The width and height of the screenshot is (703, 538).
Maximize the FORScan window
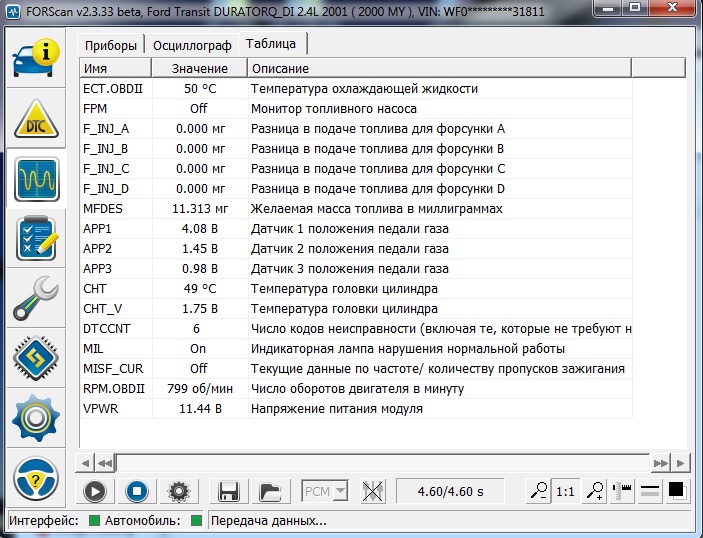click(x=635, y=8)
